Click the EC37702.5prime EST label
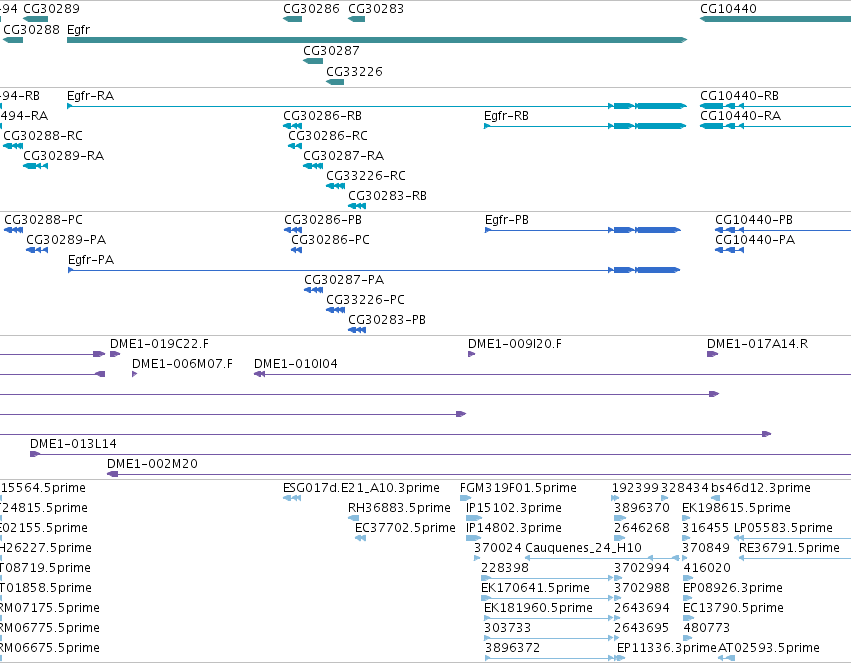This screenshot has width=851, height=663. [x=405, y=528]
